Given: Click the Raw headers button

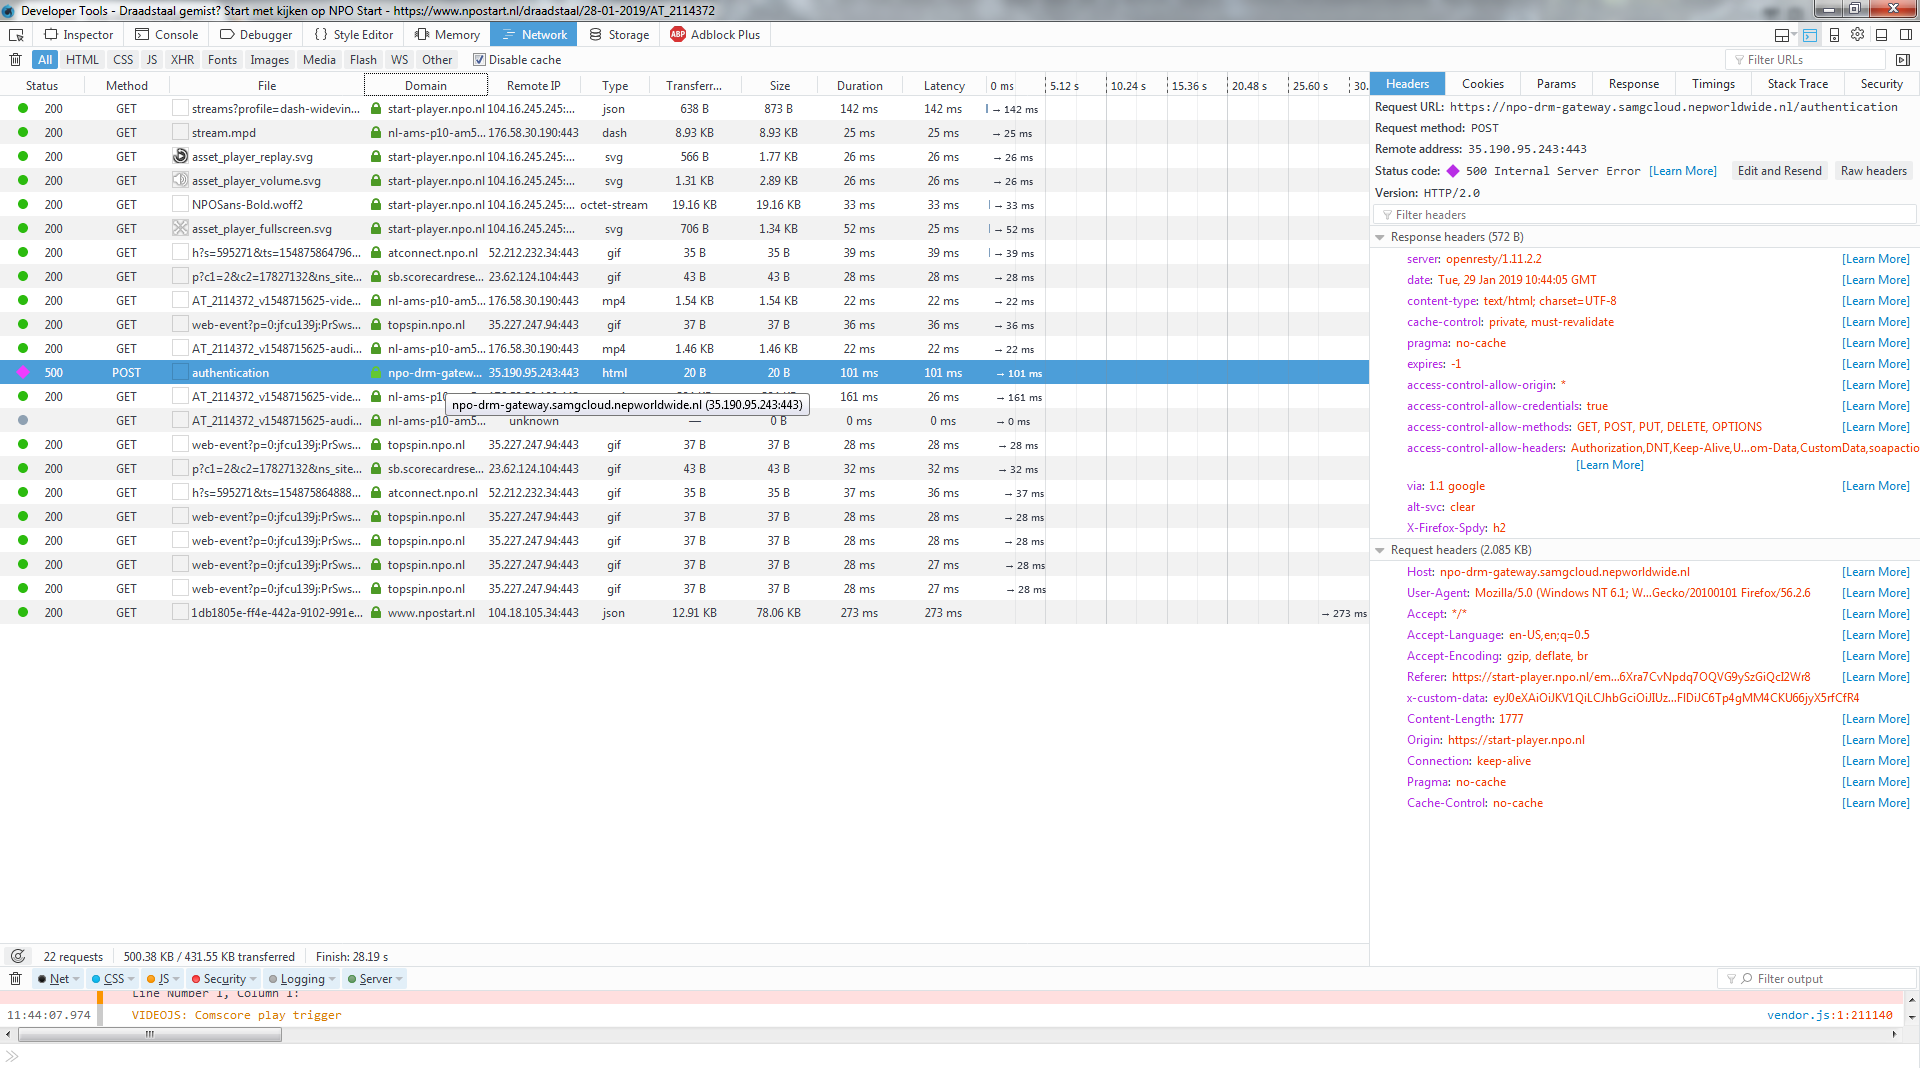Looking at the screenshot, I should point(1873,171).
